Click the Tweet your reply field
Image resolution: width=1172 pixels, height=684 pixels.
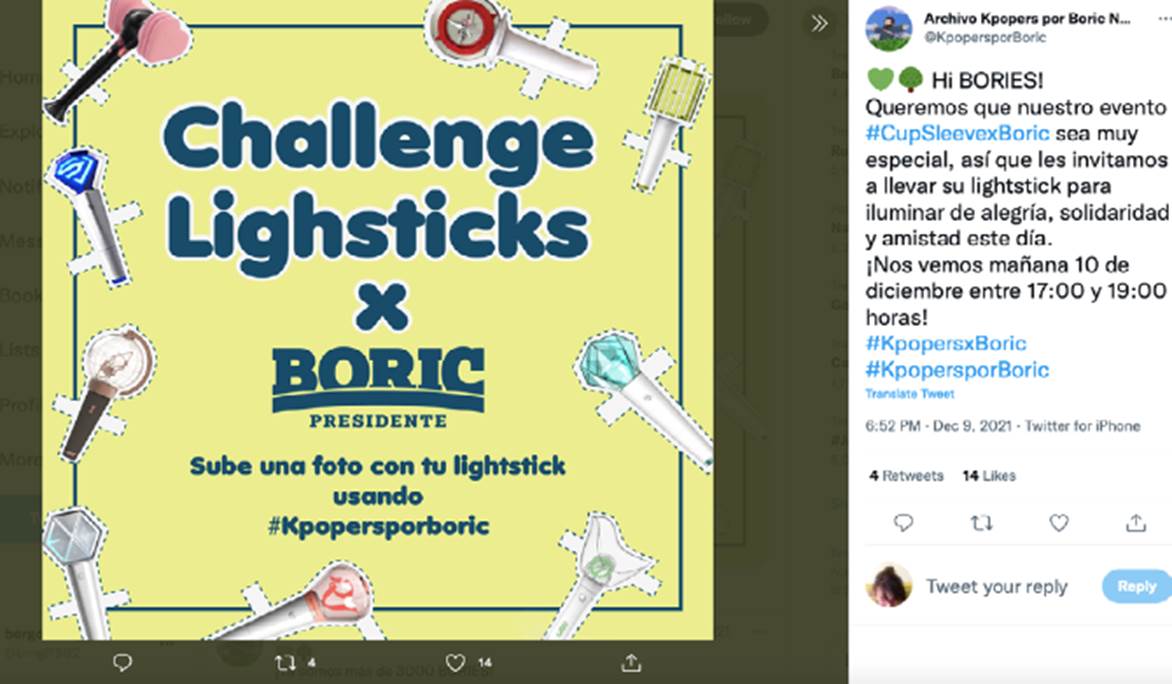(996, 587)
